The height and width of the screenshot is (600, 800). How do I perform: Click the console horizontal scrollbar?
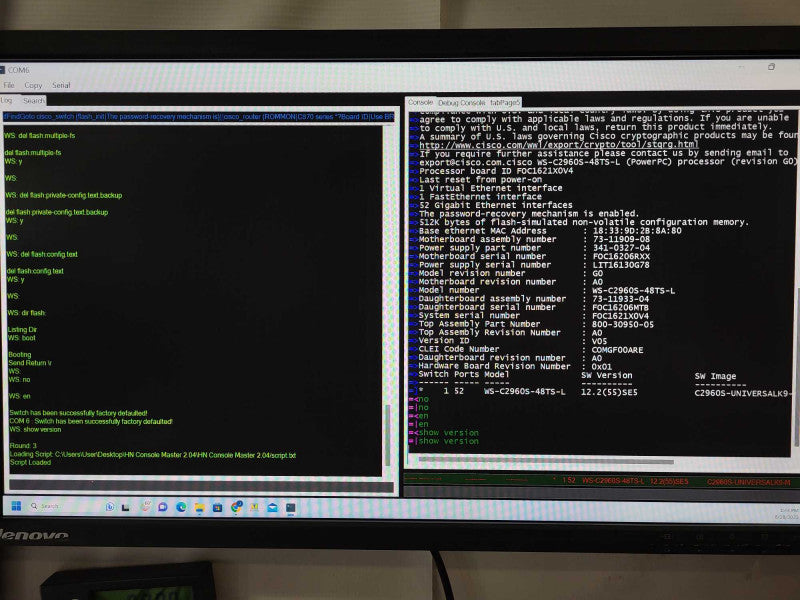(x=546, y=461)
